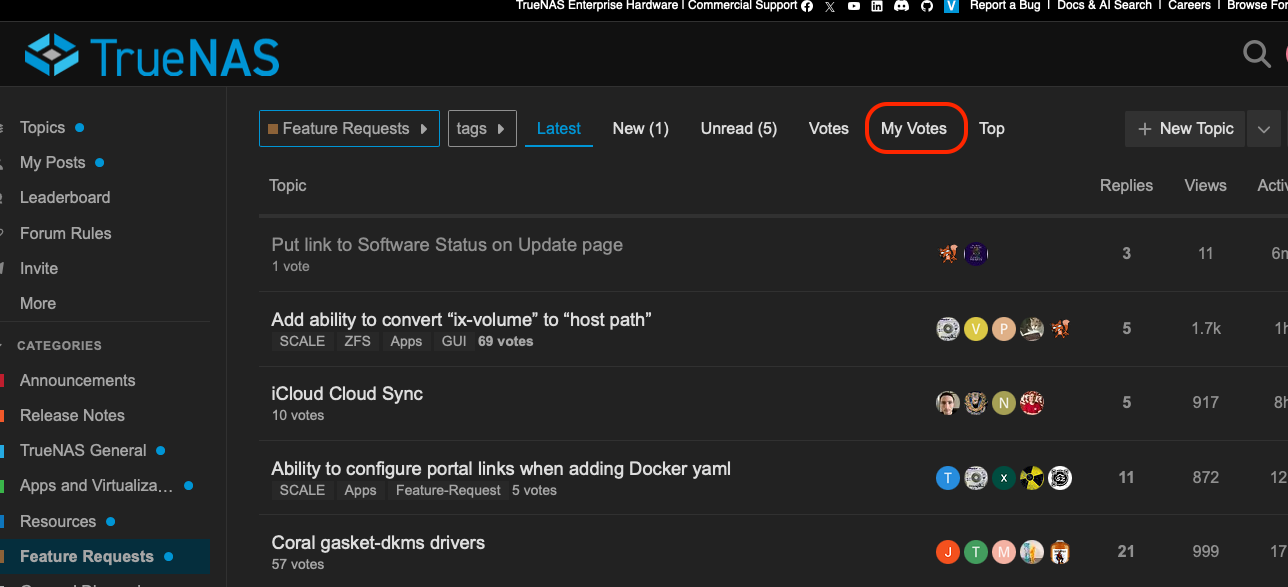Screen dimensions: 1288x587
Task: Open olive N avatar on iCloud topic
Action: (1004, 403)
